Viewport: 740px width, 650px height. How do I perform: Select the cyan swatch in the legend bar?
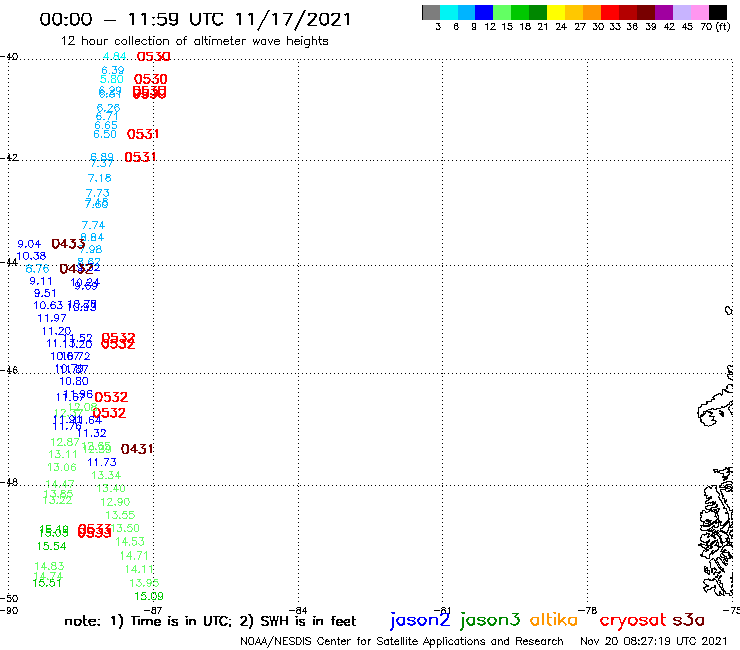tap(449, 12)
